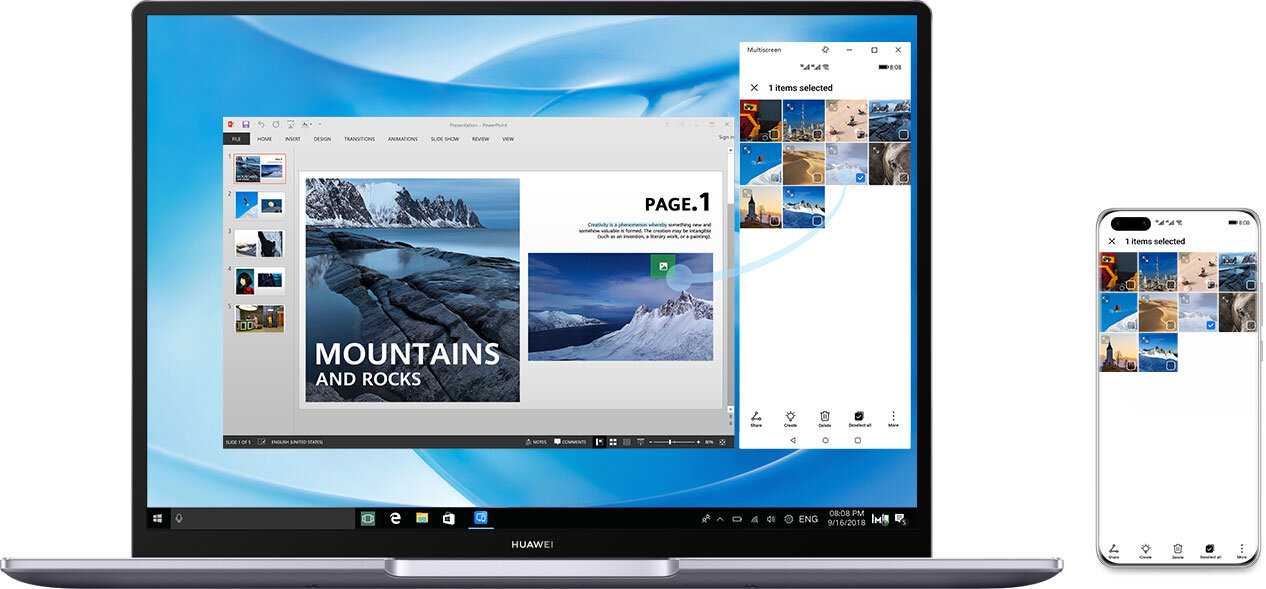Open the INSERT ribbon tab
Screen dimensions: 1266x589
point(292,139)
